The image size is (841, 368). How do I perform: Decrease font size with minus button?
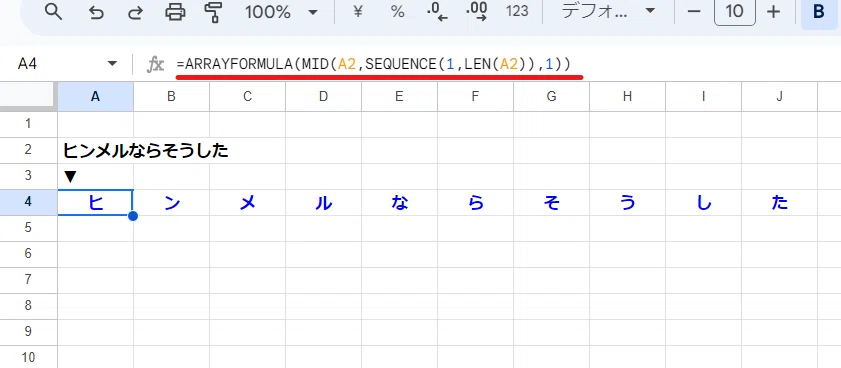pos(695,11)
